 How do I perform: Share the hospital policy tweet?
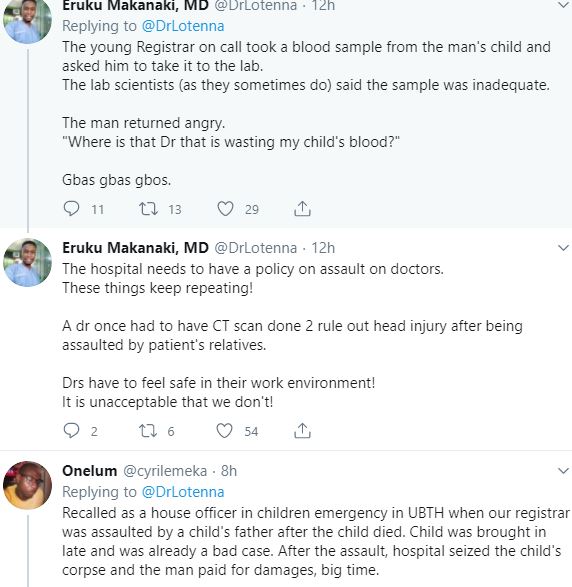pos(302,431)
